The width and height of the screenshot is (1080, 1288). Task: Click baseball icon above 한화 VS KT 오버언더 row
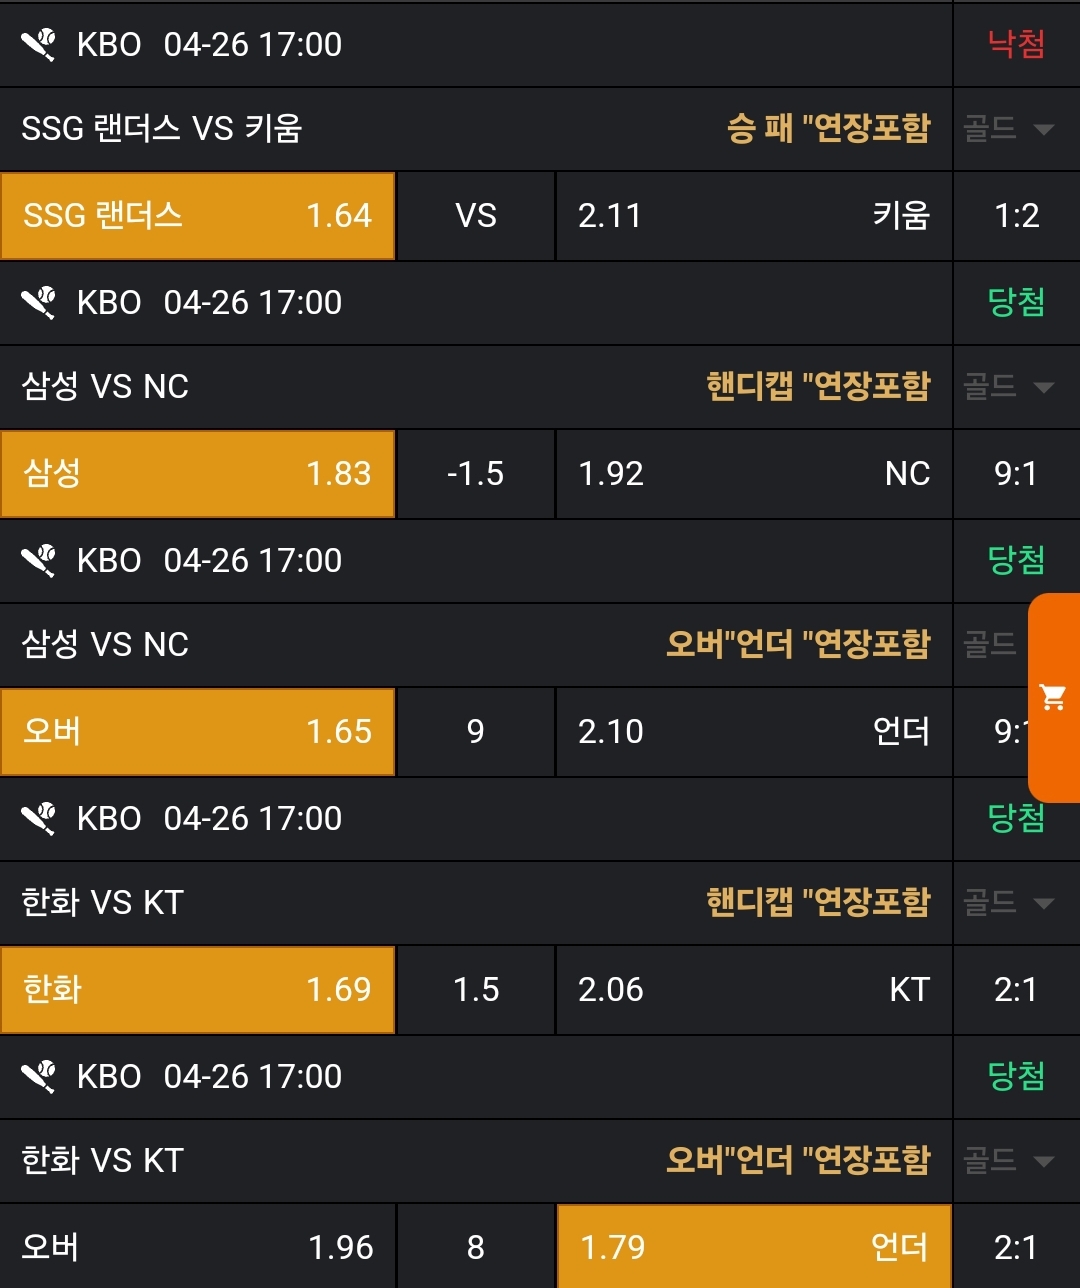(x=40, y=1077)
